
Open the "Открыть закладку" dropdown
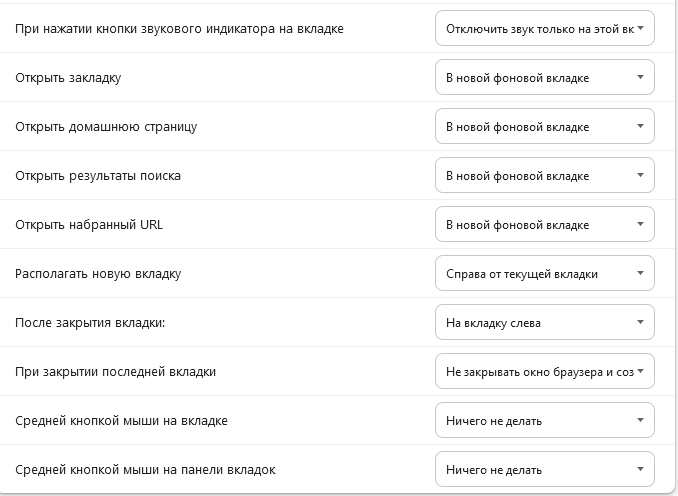point(545,78)
